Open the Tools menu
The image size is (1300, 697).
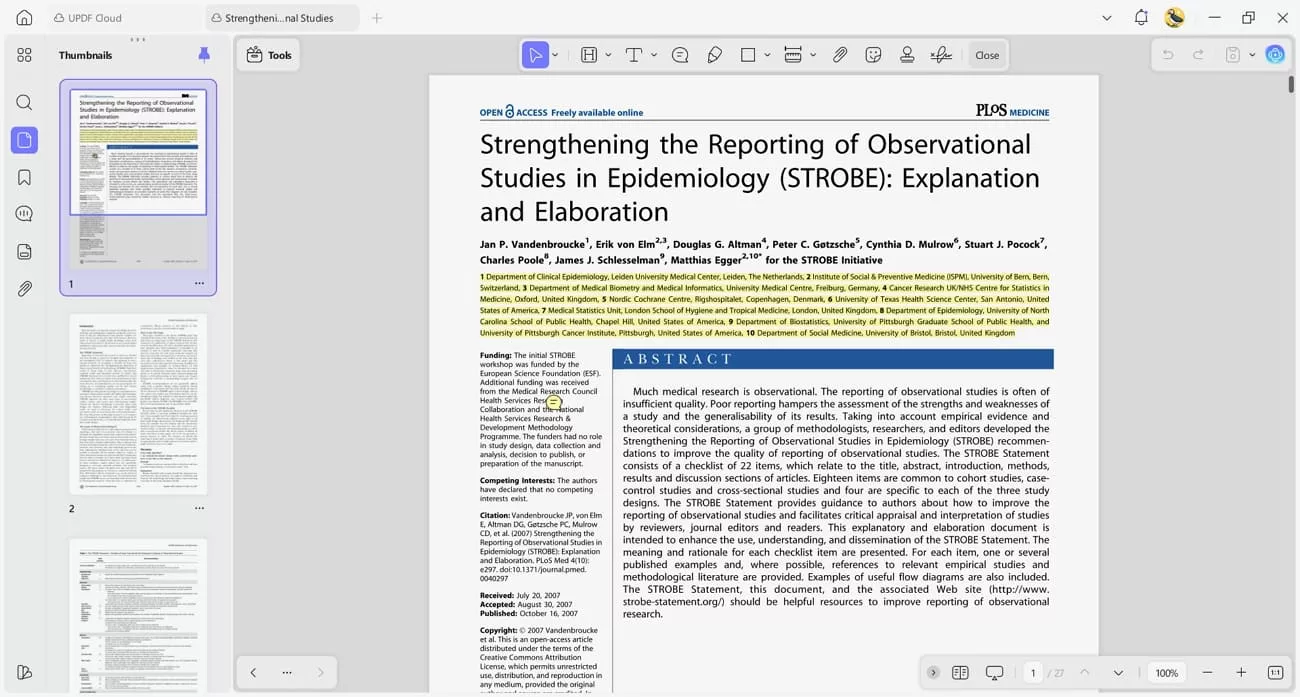268,55
